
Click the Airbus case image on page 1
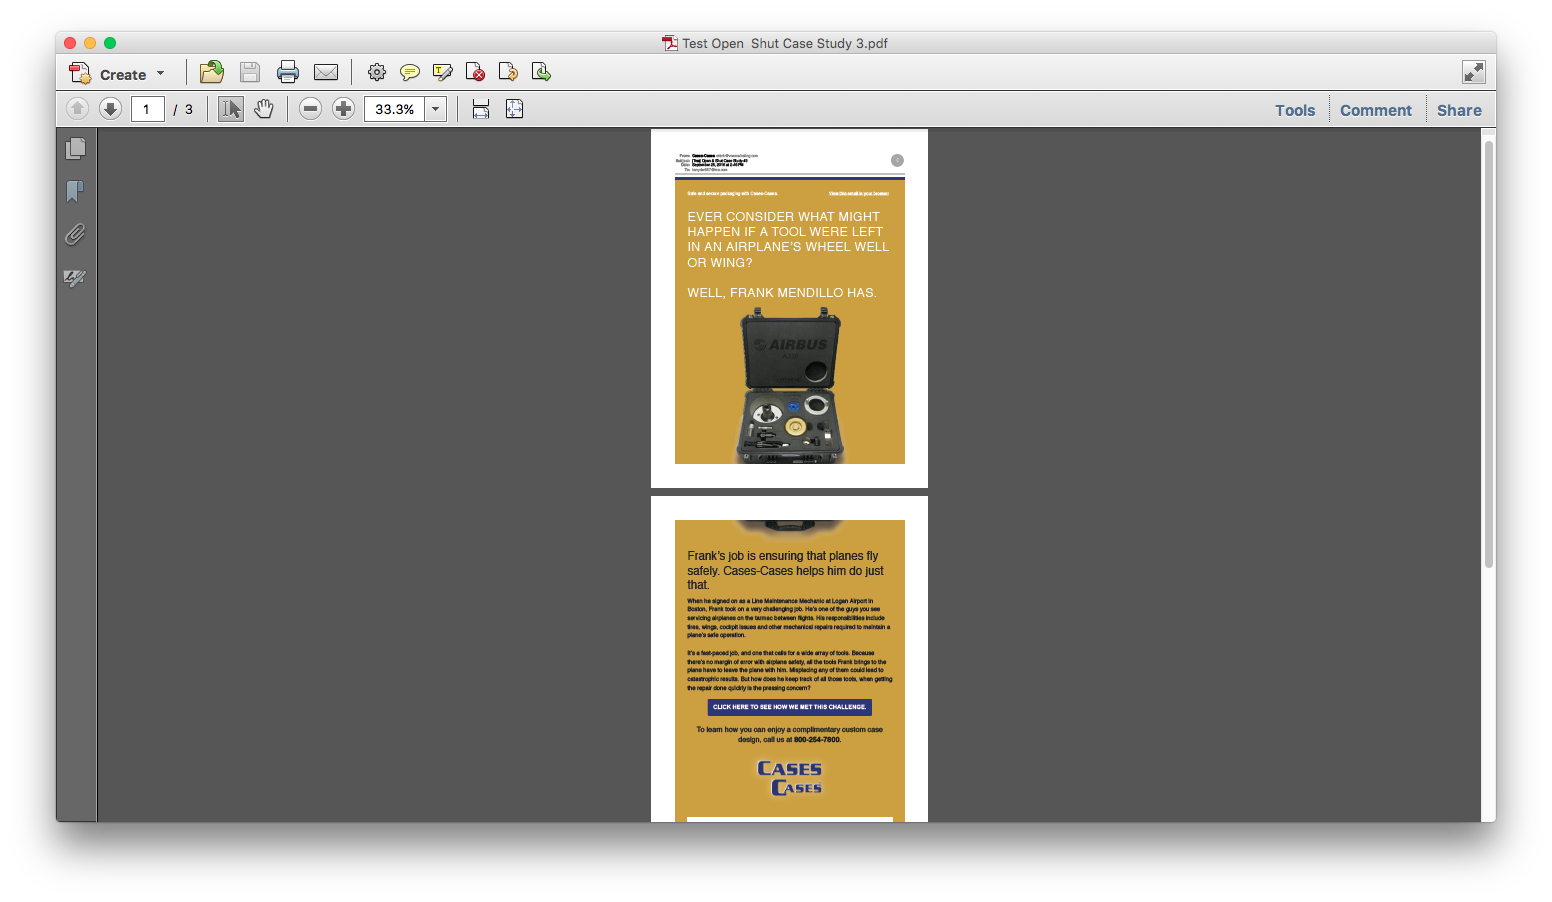pos(791,386)
